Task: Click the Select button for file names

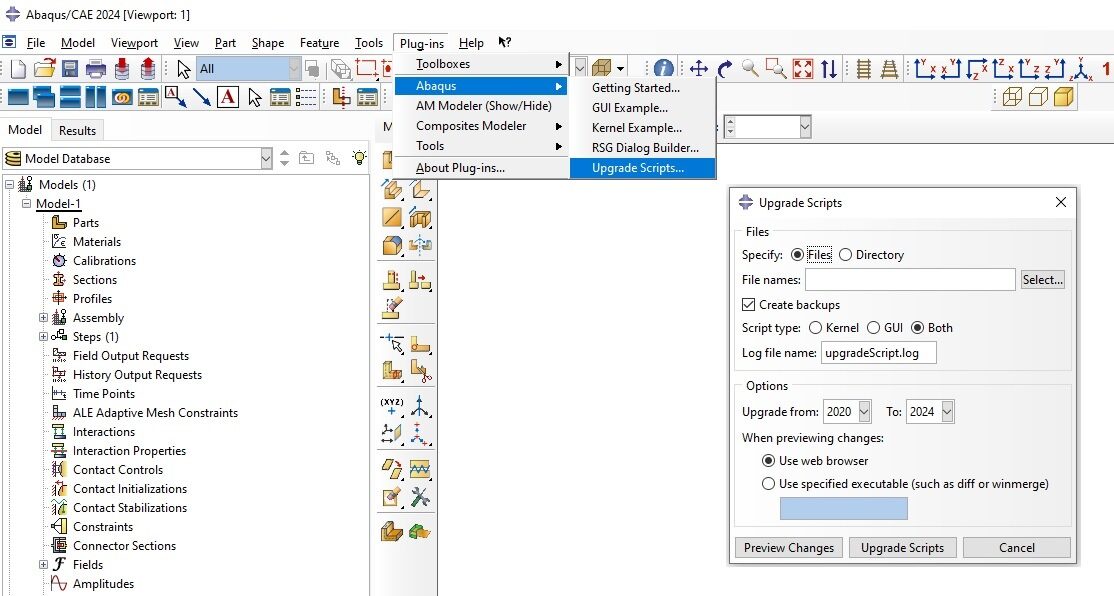Action: [x=1042, y=279]
